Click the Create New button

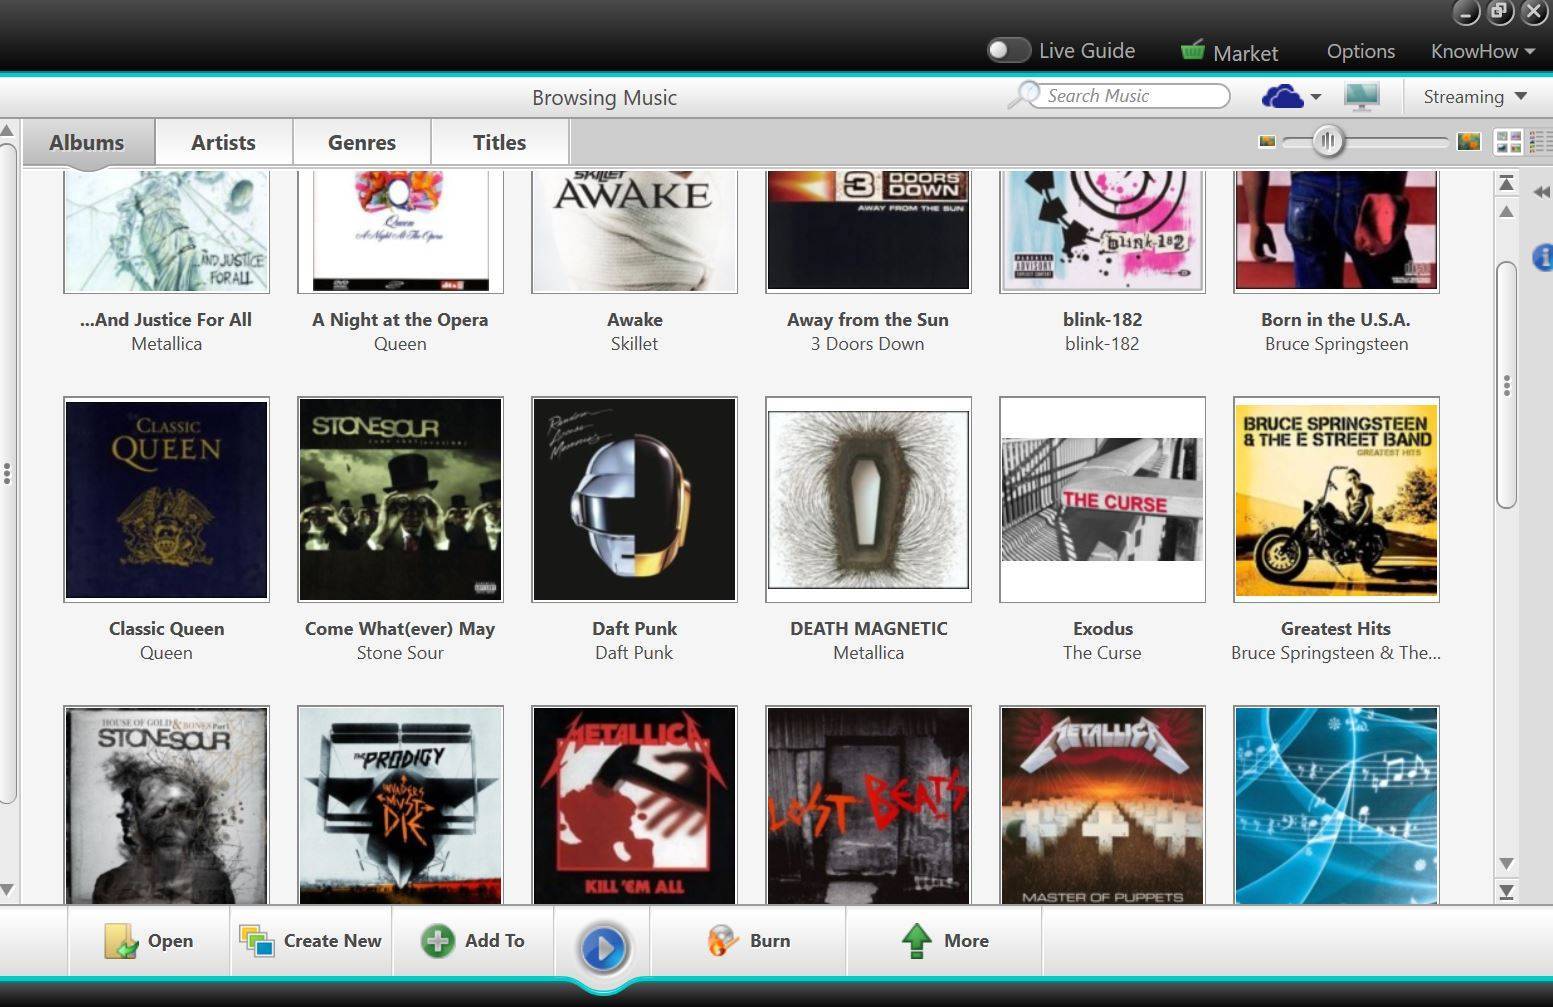[x=311, y=941]
